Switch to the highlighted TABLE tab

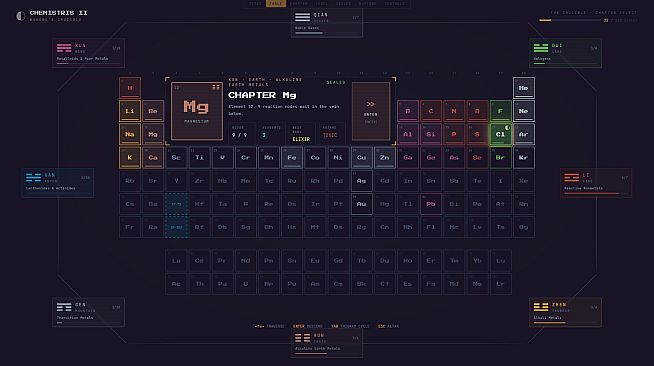click(x=276, y=3)
